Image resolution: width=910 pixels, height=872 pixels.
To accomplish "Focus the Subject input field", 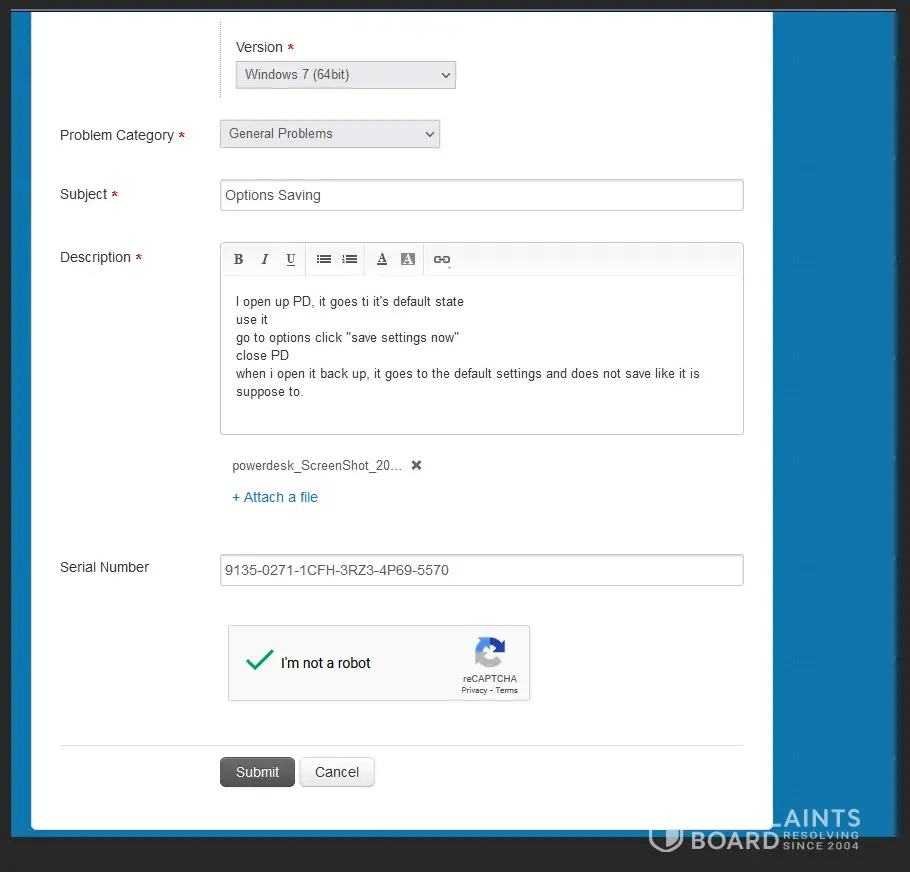I will 481,195.
